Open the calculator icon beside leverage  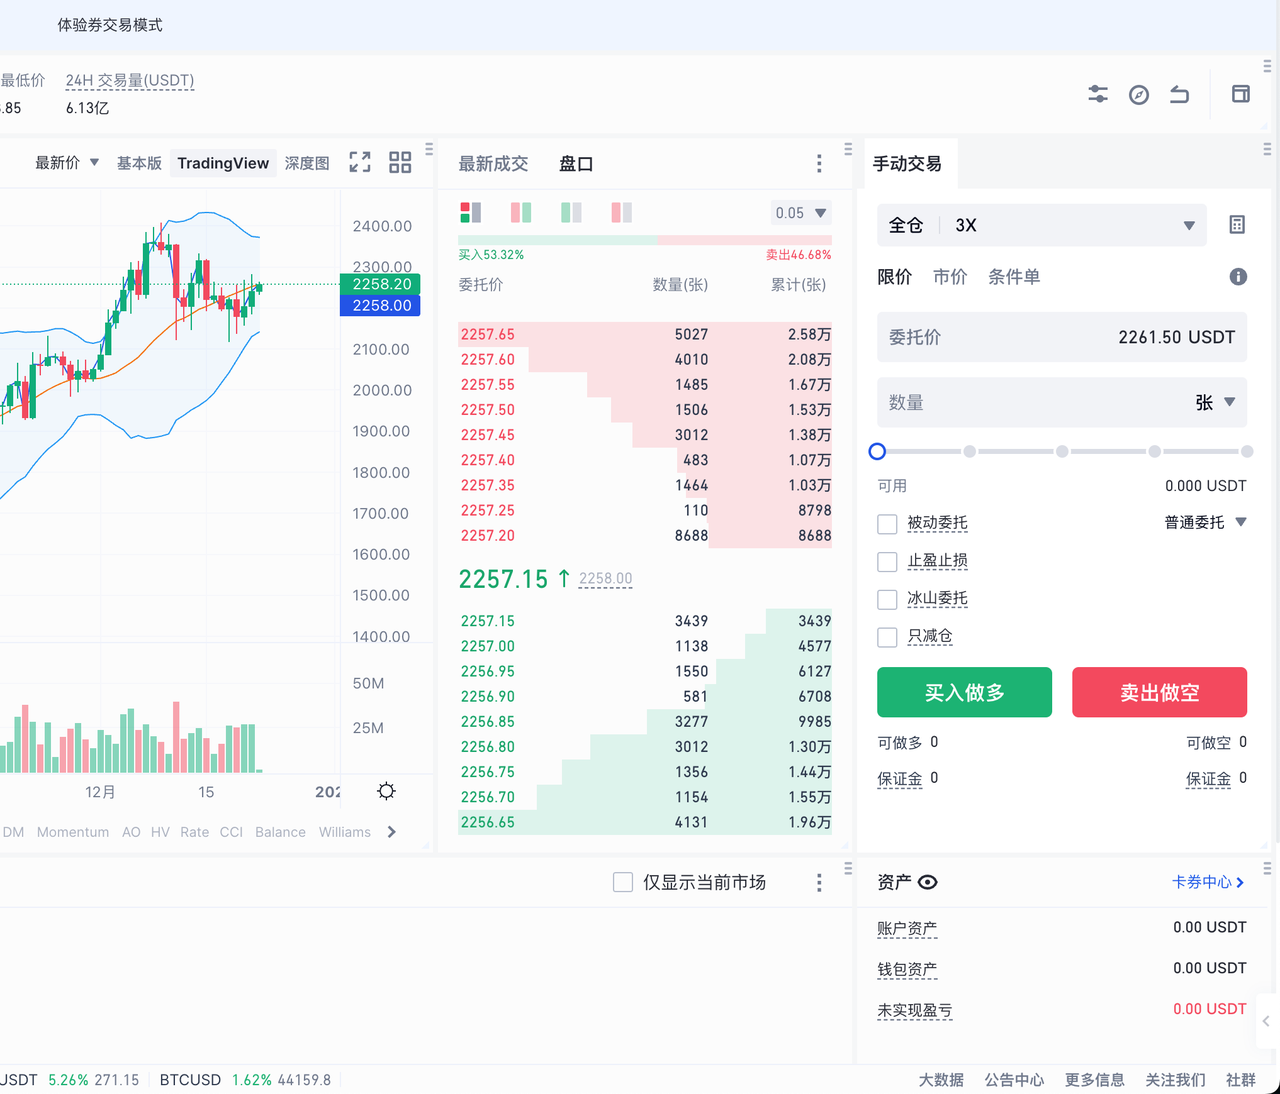(1237, 225)
